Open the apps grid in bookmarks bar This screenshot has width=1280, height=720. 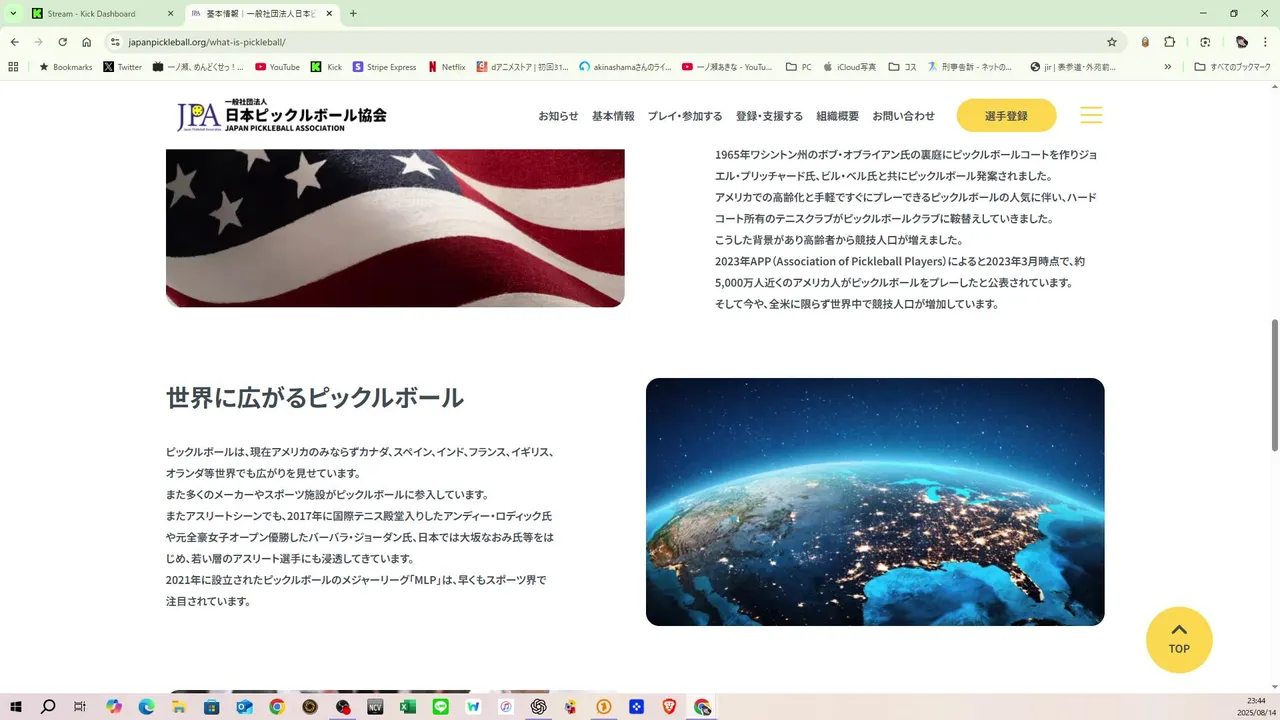point(13,67)
